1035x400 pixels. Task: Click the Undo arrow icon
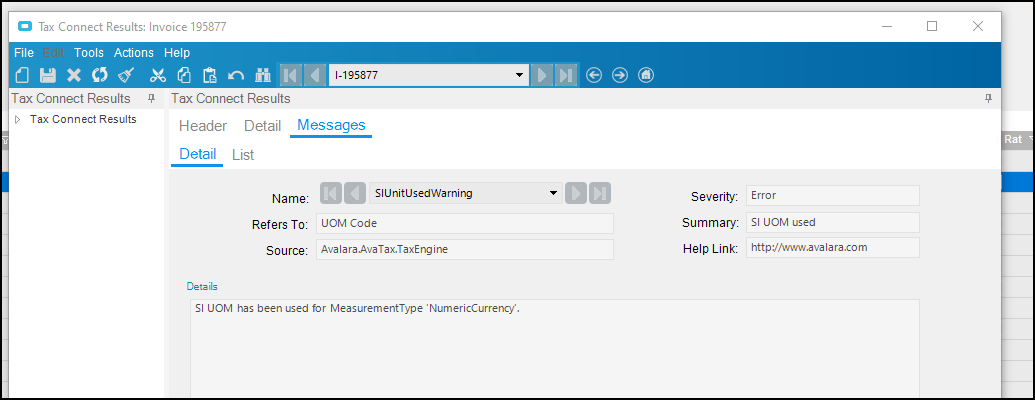[x=236, y=75]
